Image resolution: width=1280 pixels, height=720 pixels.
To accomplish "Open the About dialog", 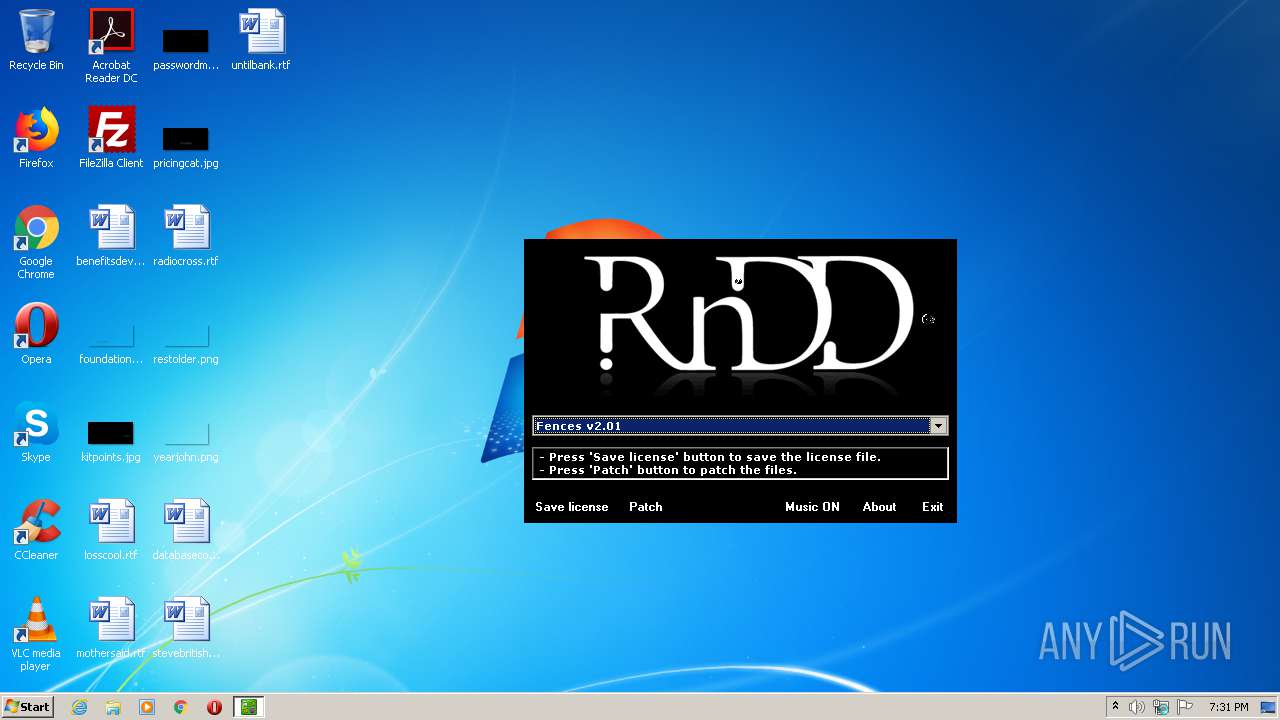I will pos(880,507).
